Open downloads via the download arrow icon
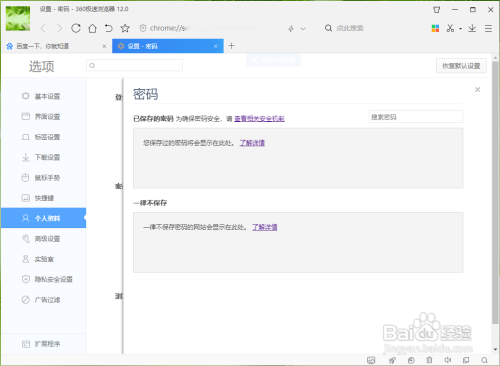 (x=472, y=28)
